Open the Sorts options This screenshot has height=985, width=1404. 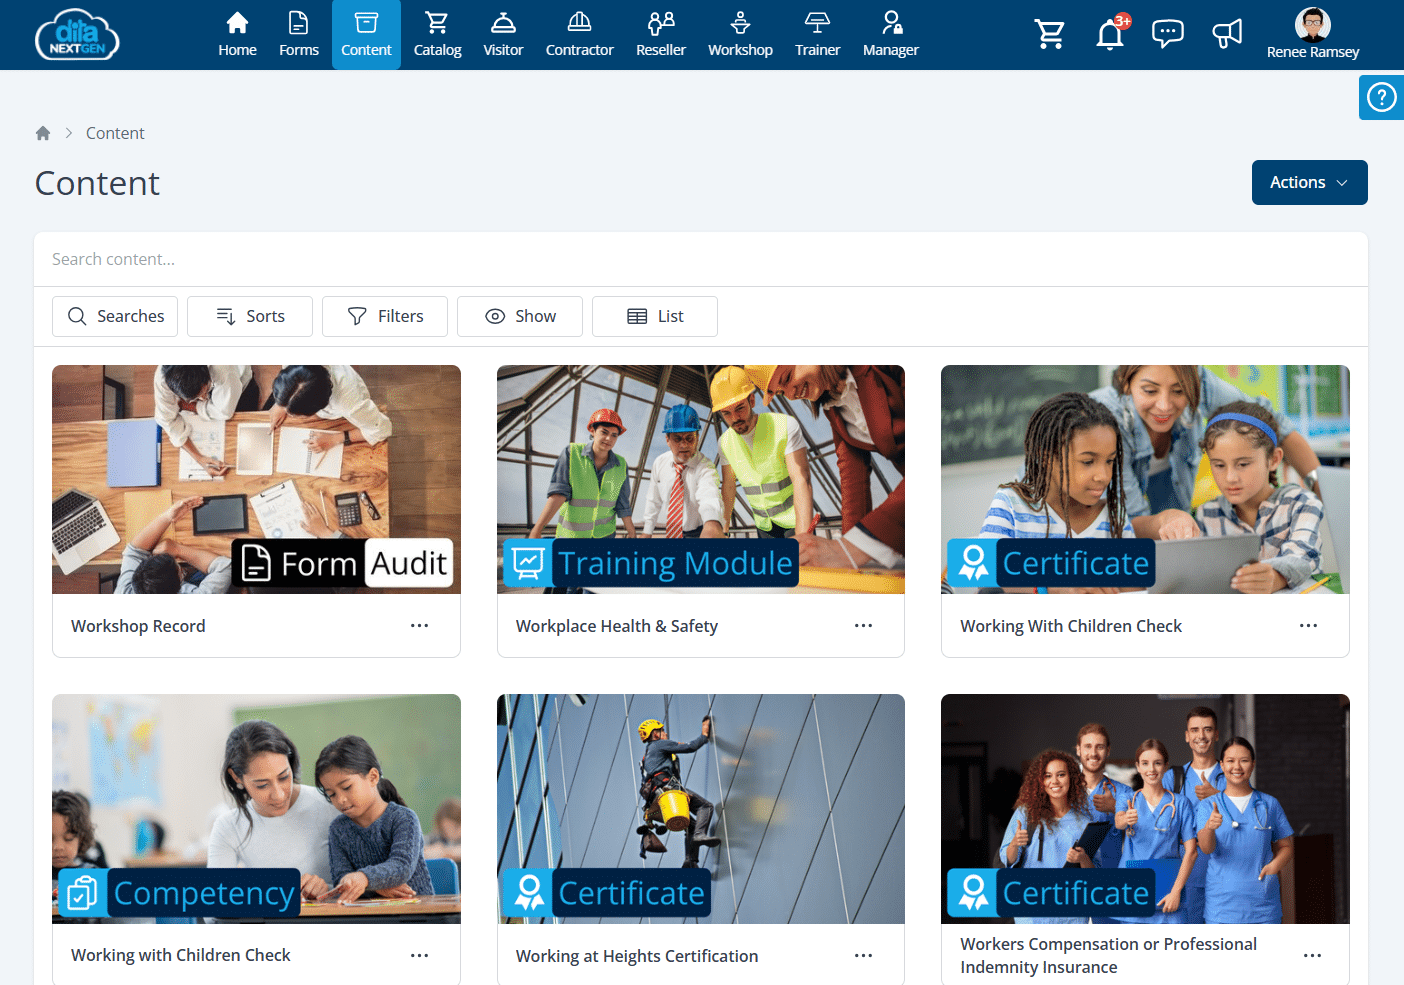pyautogui.click(x=250, y=316)
